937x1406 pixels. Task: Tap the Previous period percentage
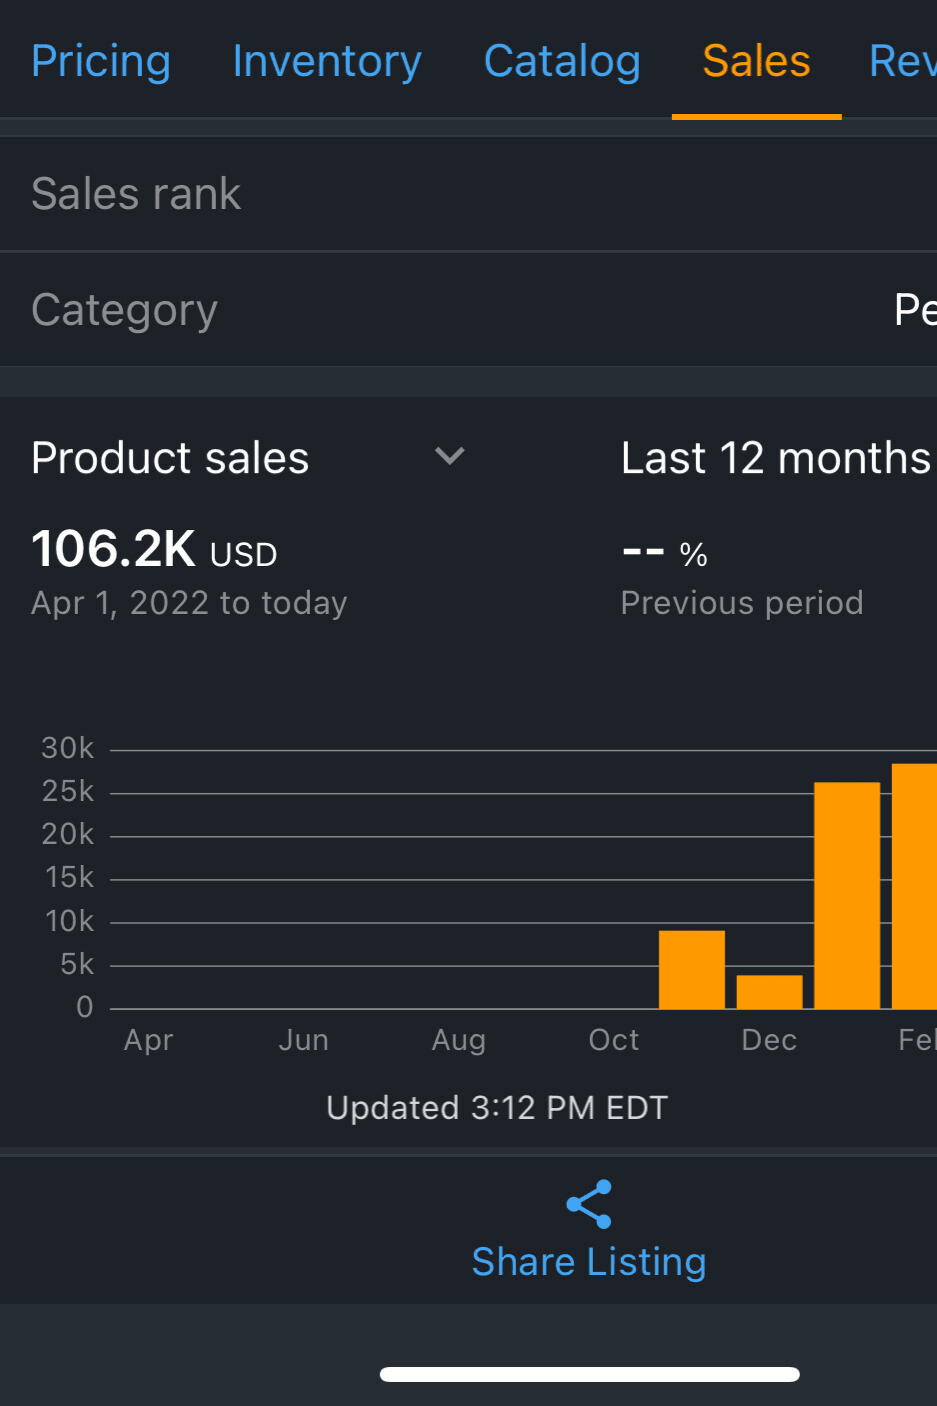point(664,553)
